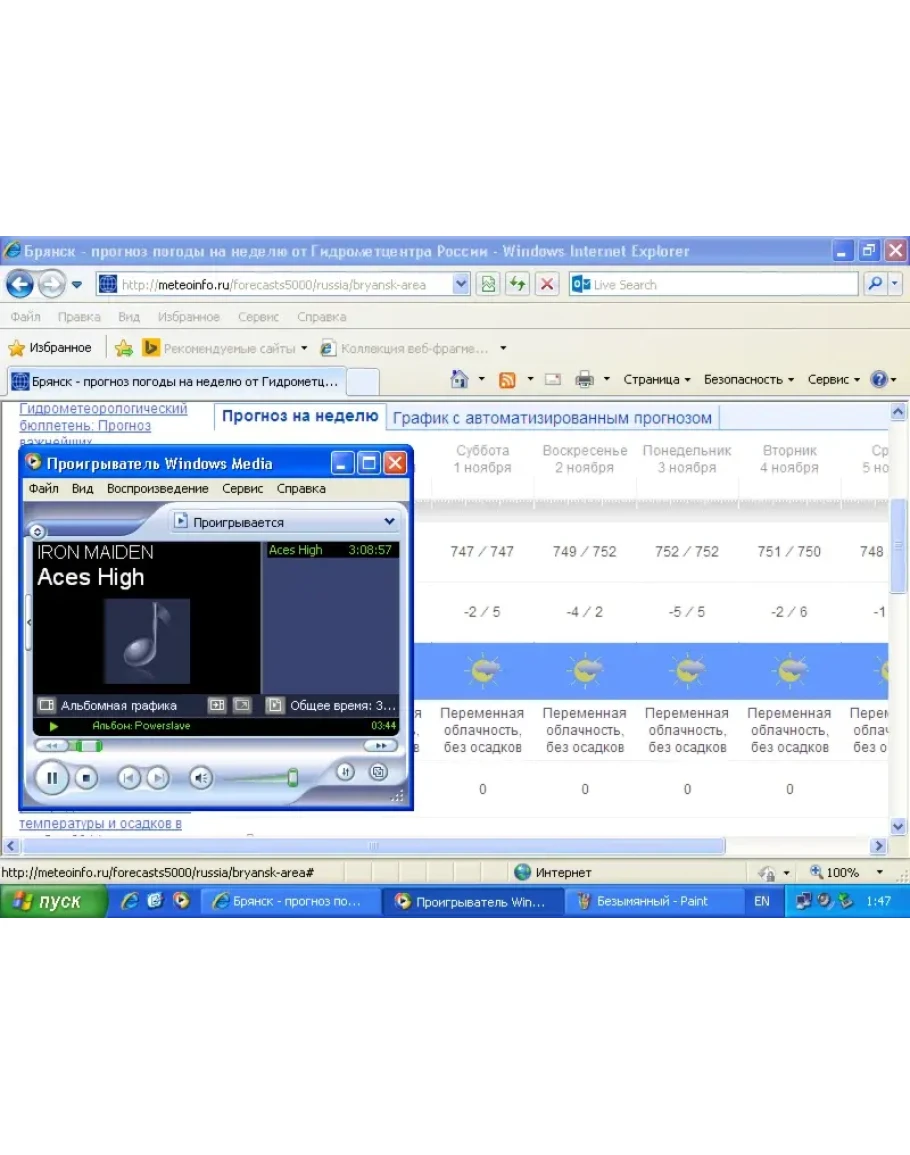Open the Безопасность dropdown menu

tap(748, 379)
